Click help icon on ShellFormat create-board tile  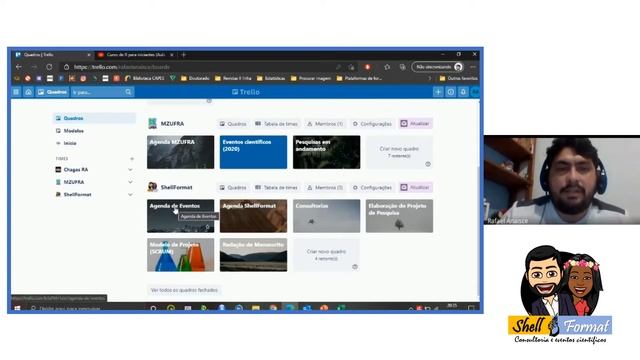coord(355,267)
